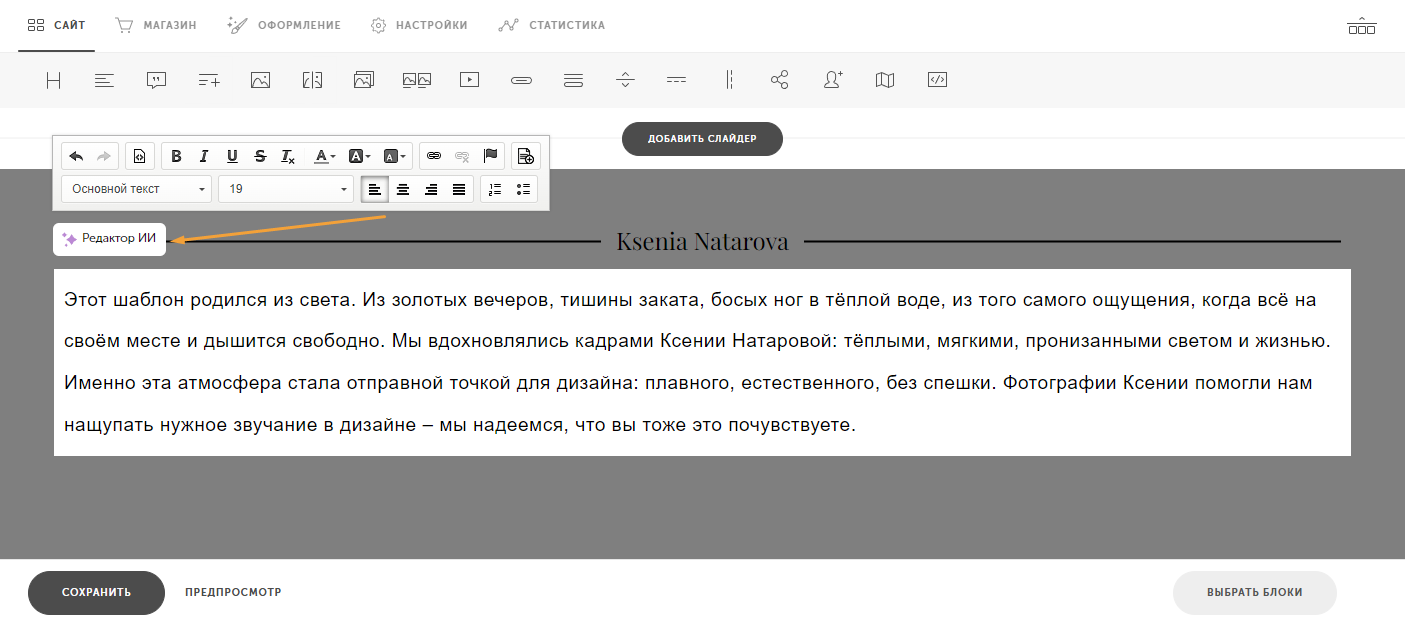Apply strikethrough formatting
This screenshot has height=637, width=1405.
coord(259,156)
